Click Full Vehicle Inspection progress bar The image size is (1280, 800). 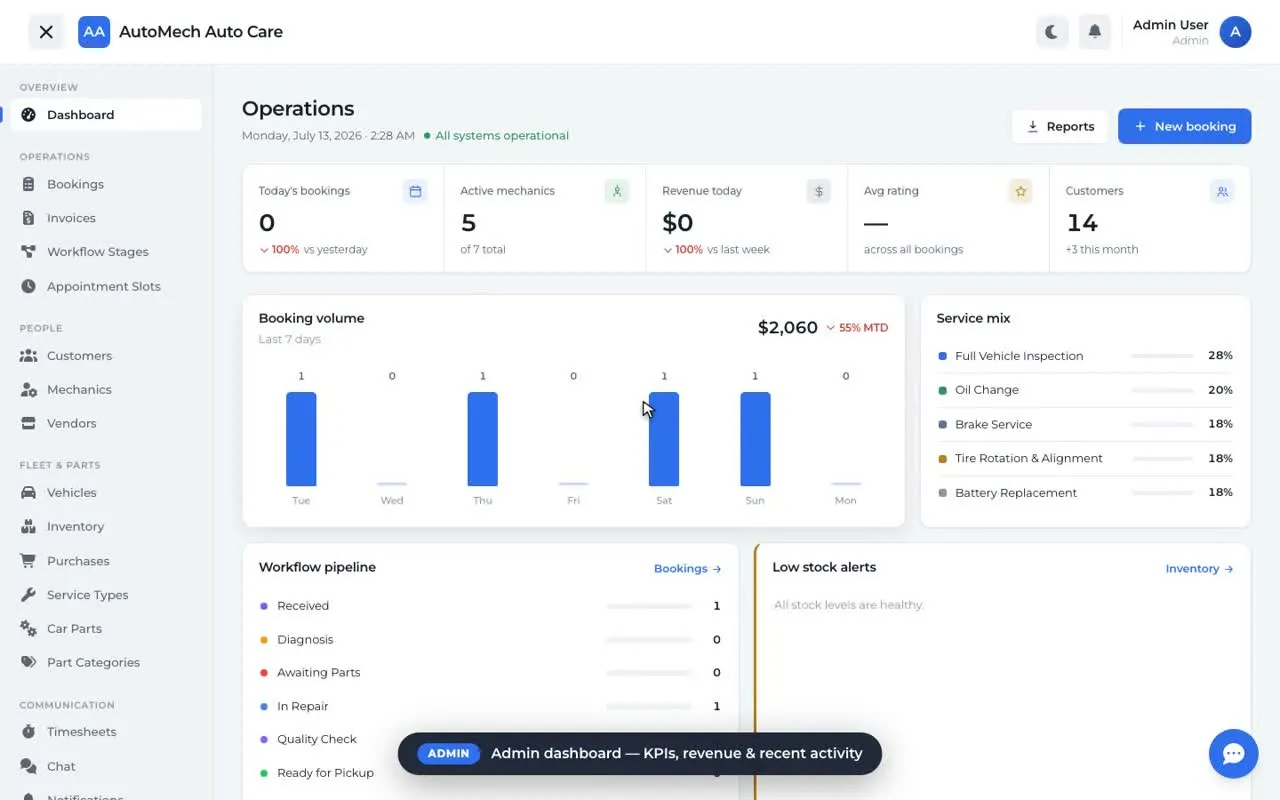[1162, 356]
